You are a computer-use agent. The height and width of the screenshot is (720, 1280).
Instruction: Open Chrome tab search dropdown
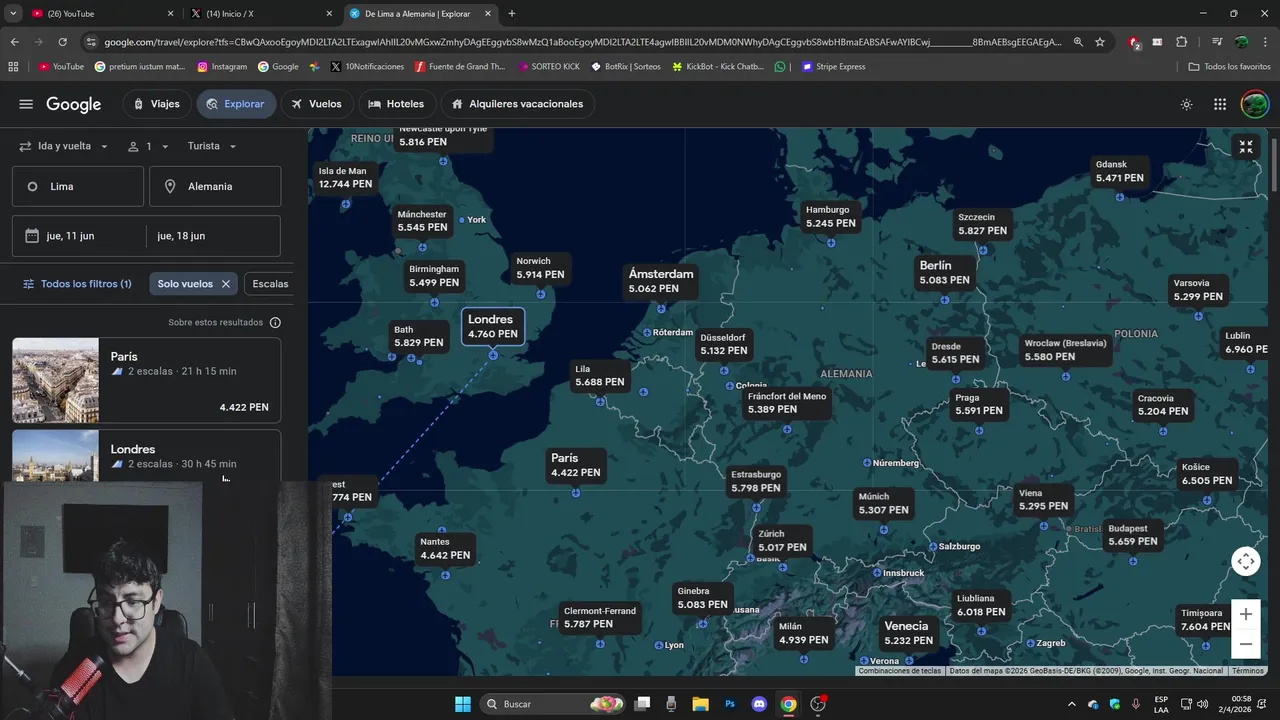point(13,14)
